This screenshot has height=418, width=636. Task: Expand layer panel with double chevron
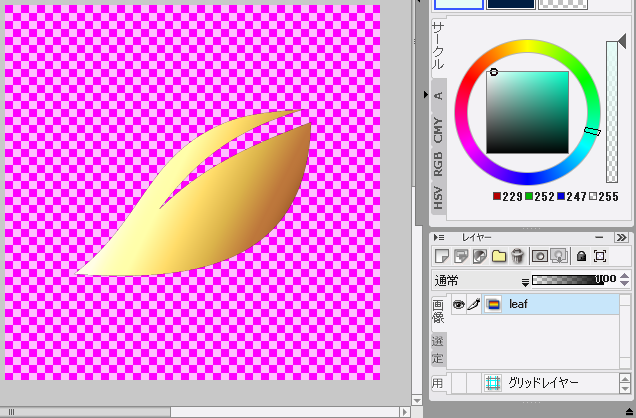(621, 237)
